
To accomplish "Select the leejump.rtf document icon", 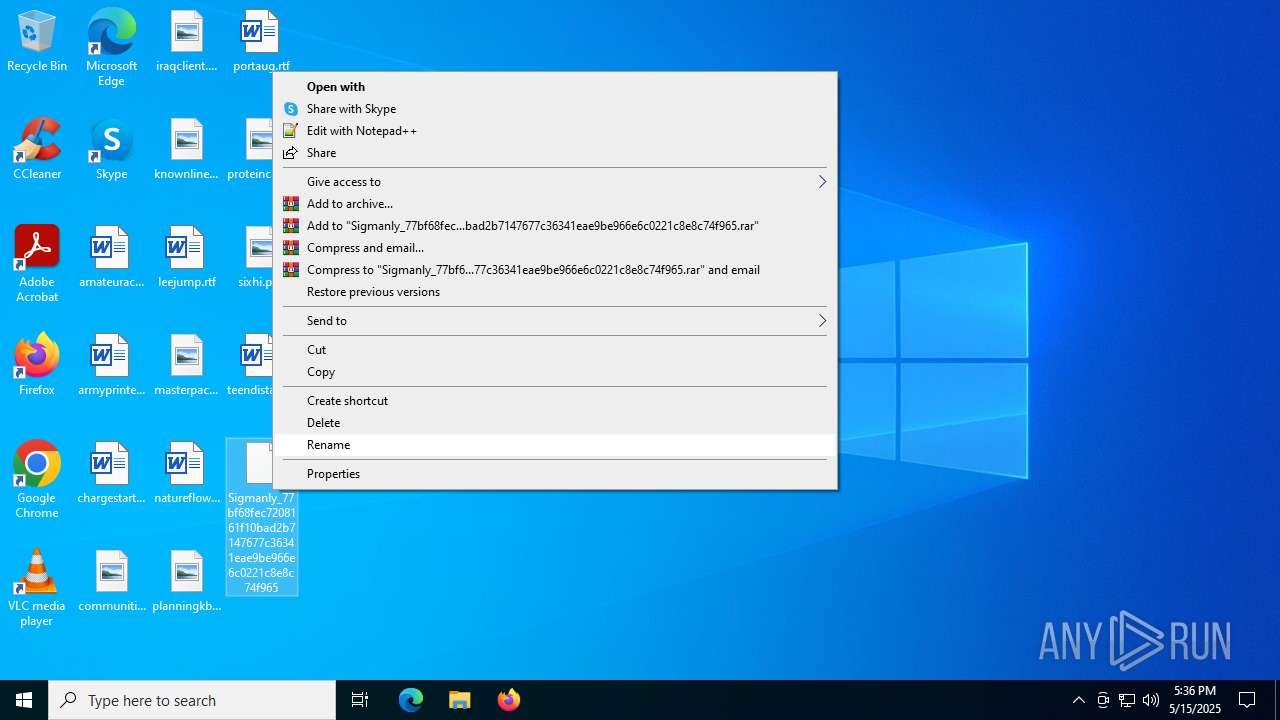I will [x=186, y=258].
